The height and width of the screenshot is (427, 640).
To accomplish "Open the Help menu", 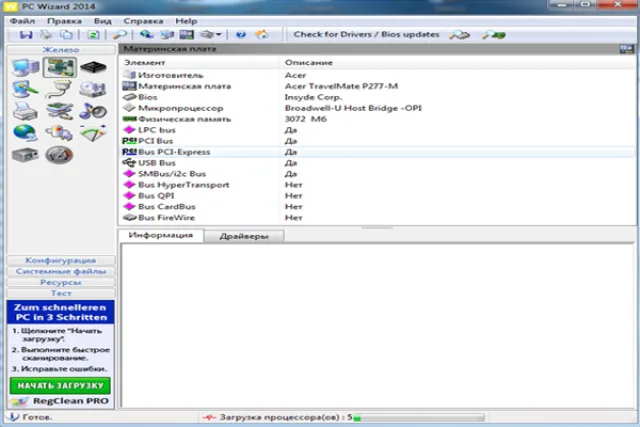I will click(186, 21).
